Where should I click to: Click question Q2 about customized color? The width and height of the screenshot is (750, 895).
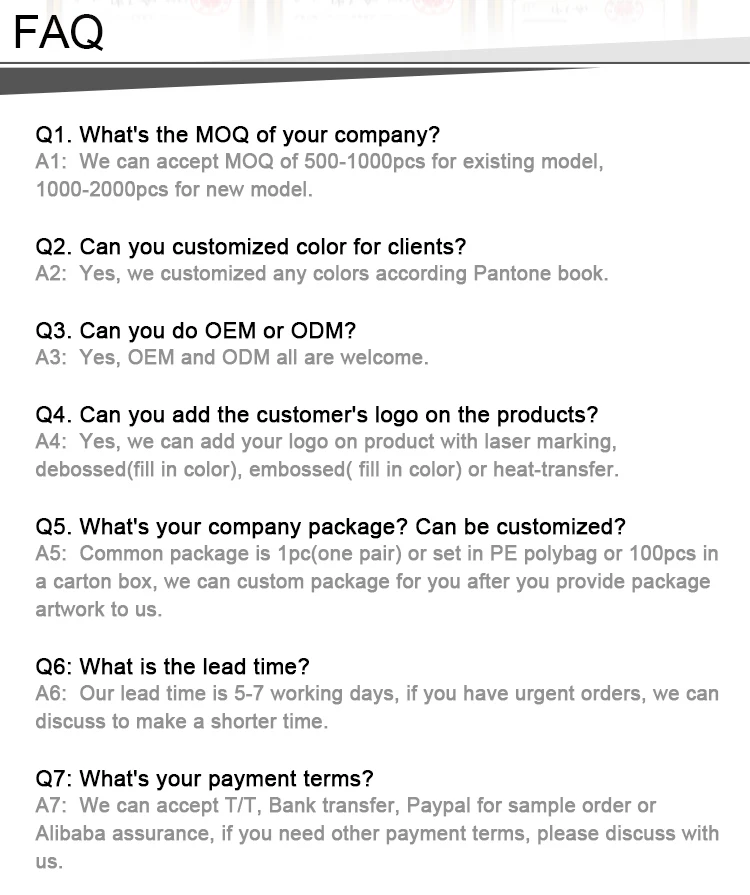click(x=250, y=247)
